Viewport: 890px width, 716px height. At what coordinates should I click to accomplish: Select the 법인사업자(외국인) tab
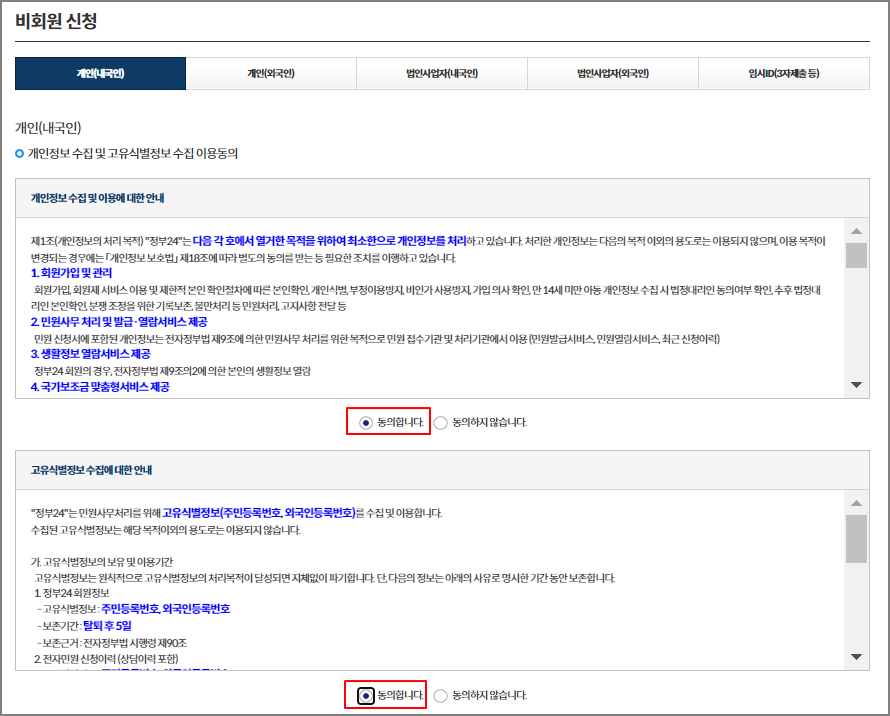tap(613, 73)
